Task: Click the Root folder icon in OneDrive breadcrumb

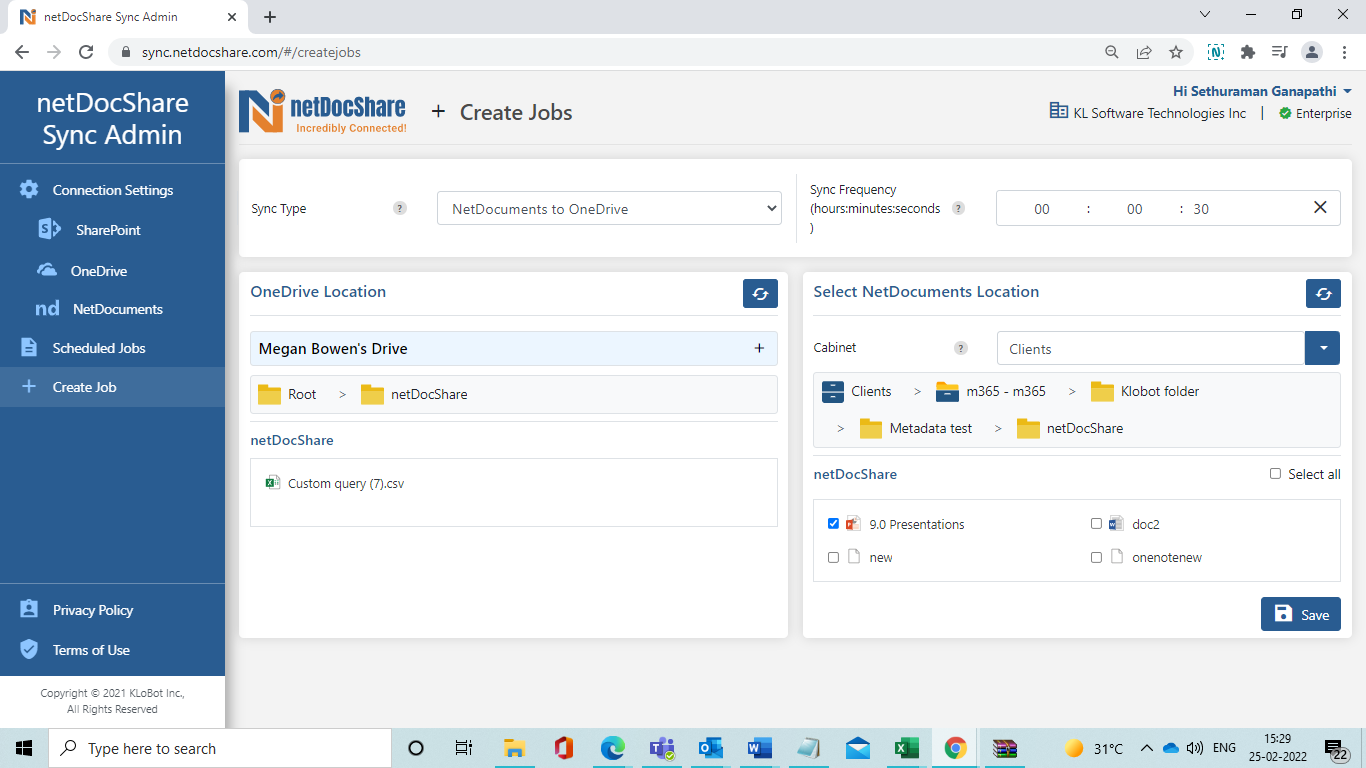Action: pos(270,394)
